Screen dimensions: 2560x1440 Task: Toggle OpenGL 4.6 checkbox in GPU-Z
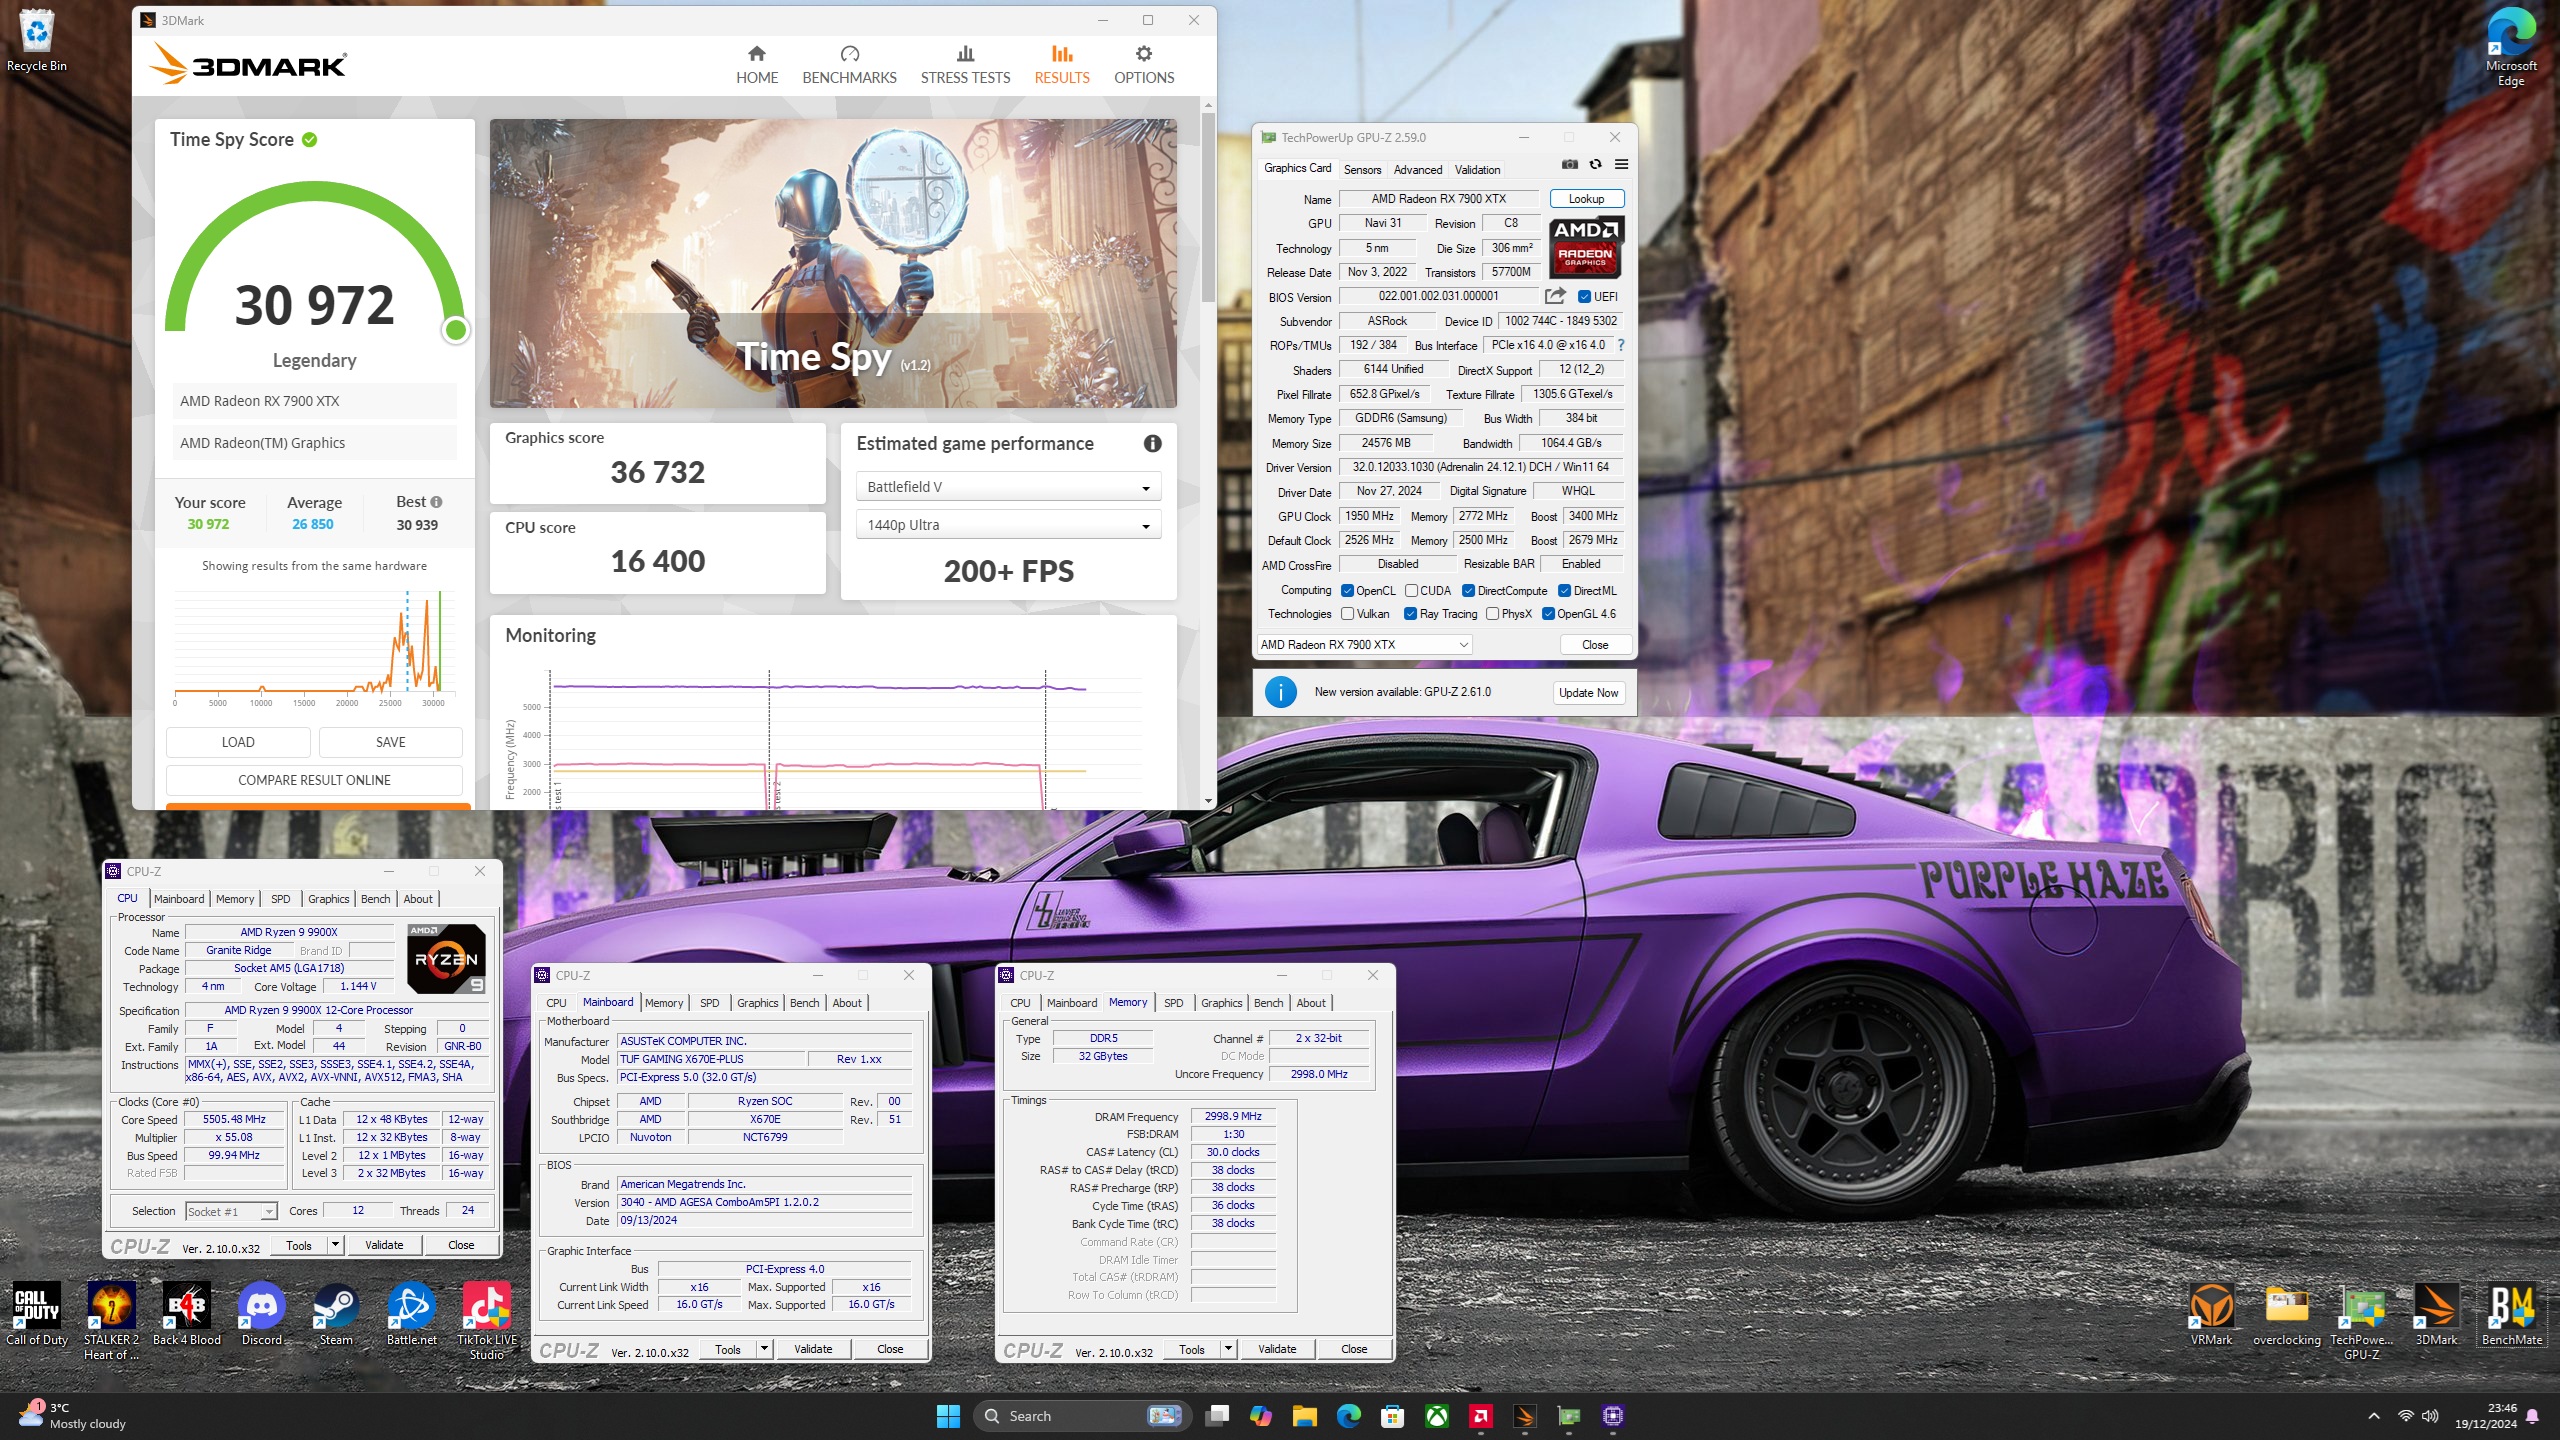click(x=1548, y=614)
